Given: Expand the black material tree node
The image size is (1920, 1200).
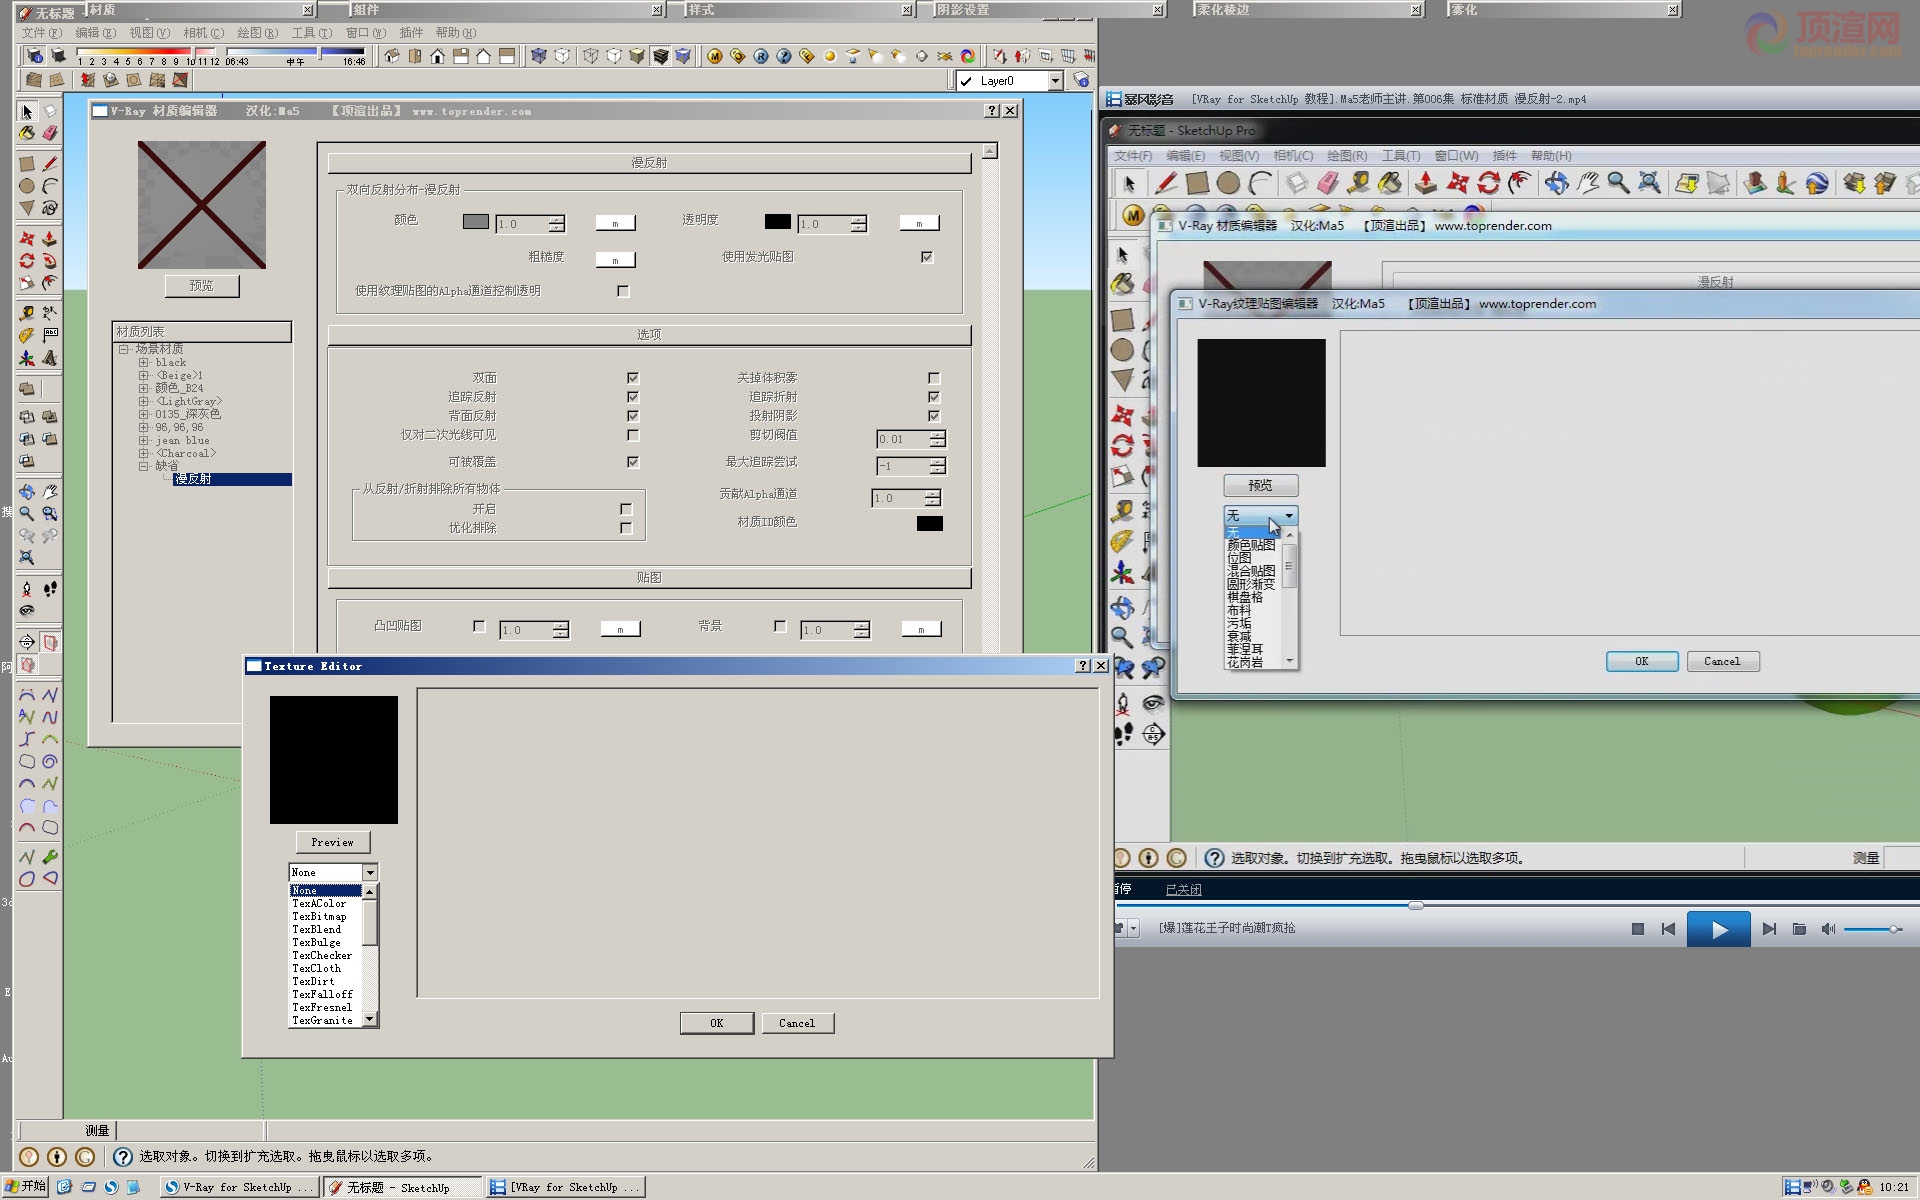Looking at the screenshot, I should click(144, 363).
